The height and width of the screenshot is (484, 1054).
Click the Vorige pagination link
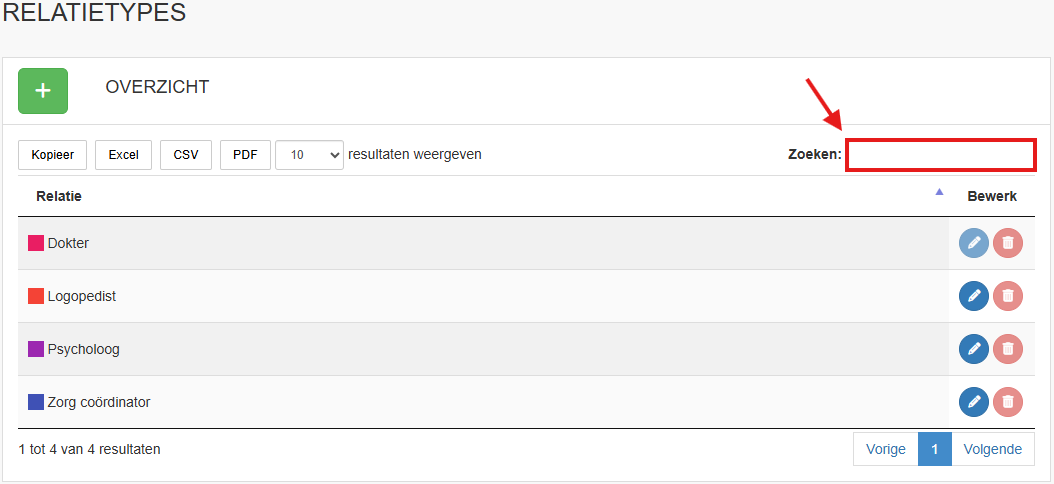pyautogui.click(x=885, y=449)
